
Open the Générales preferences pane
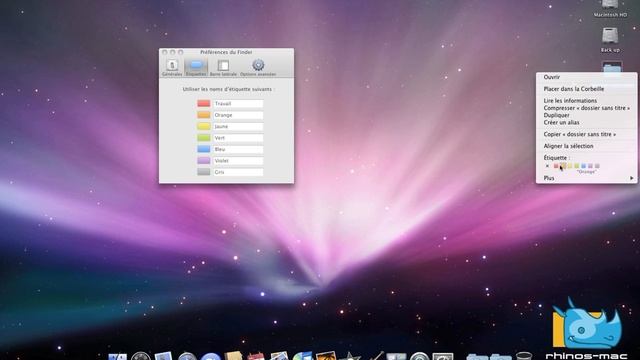172,68
